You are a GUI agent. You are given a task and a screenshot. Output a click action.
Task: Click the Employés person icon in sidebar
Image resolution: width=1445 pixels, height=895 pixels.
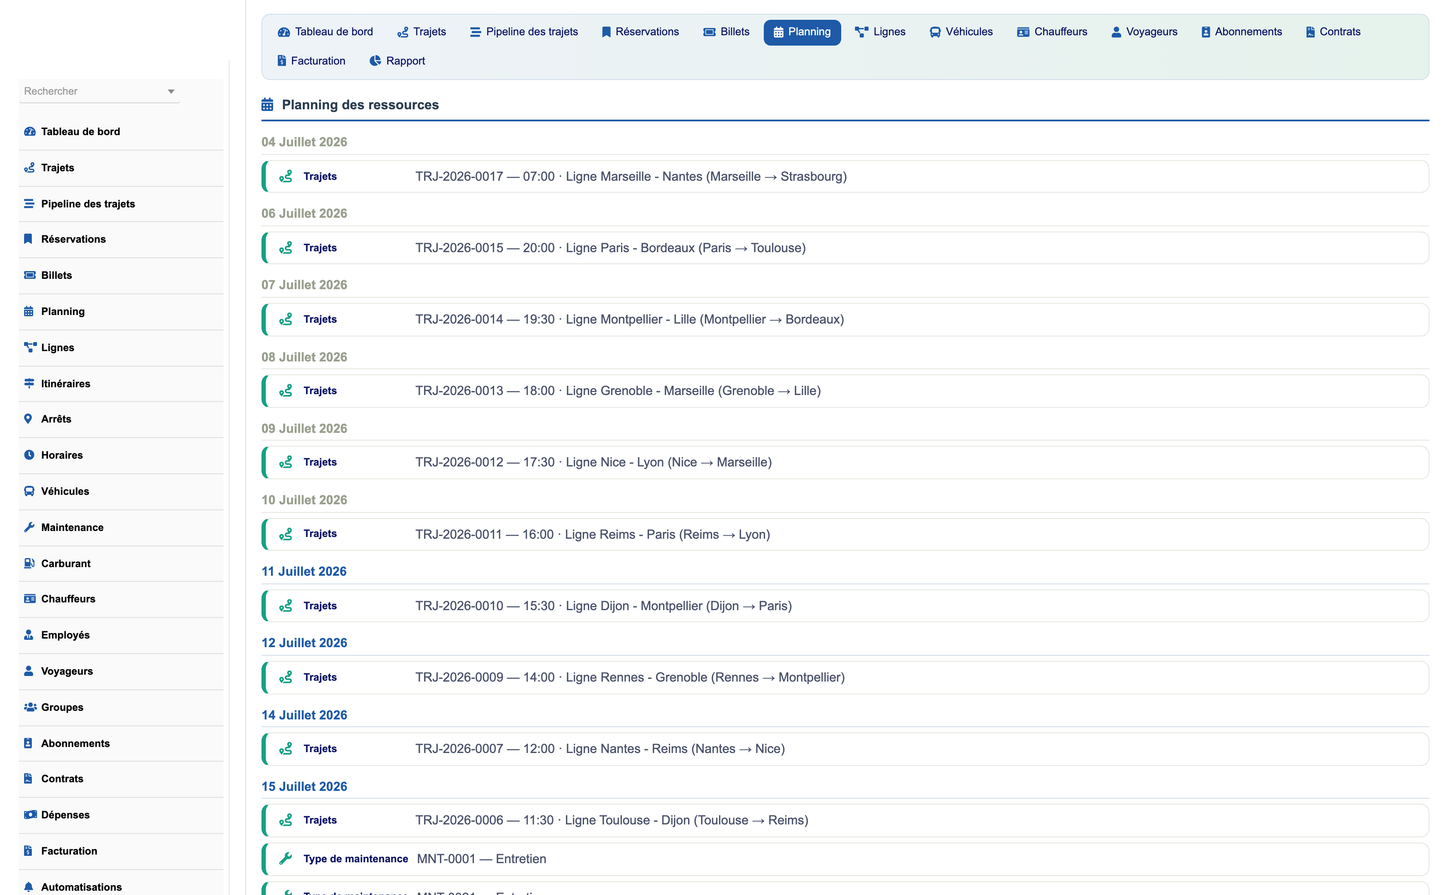click(29, 635)
